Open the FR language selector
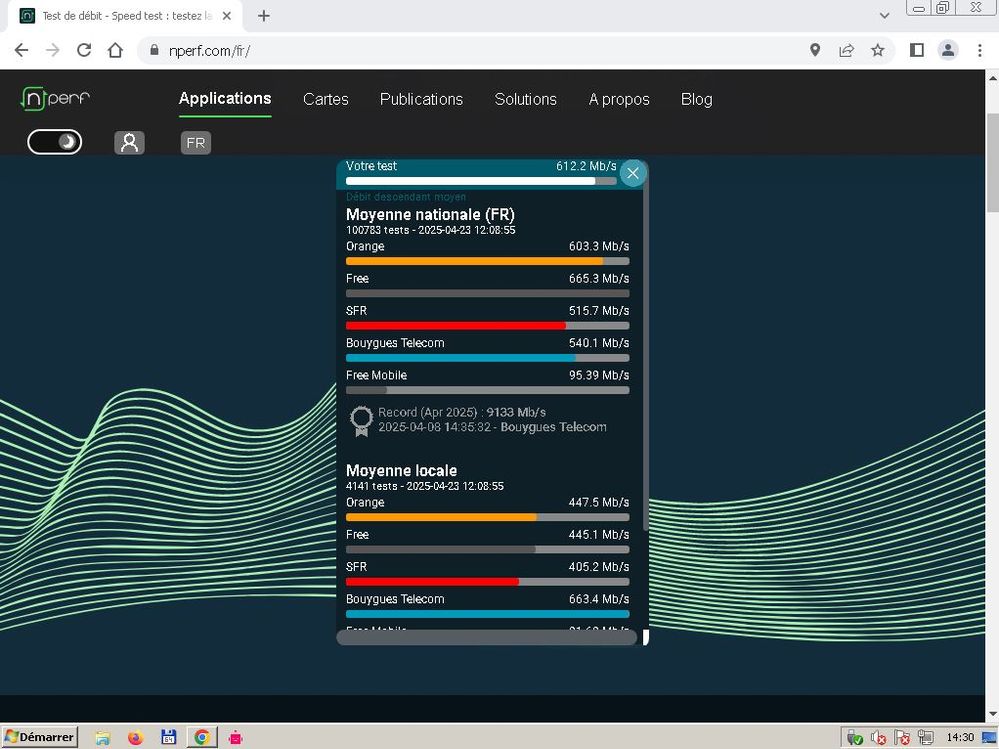Screen dimensions: 999x749 coord(196,143)
